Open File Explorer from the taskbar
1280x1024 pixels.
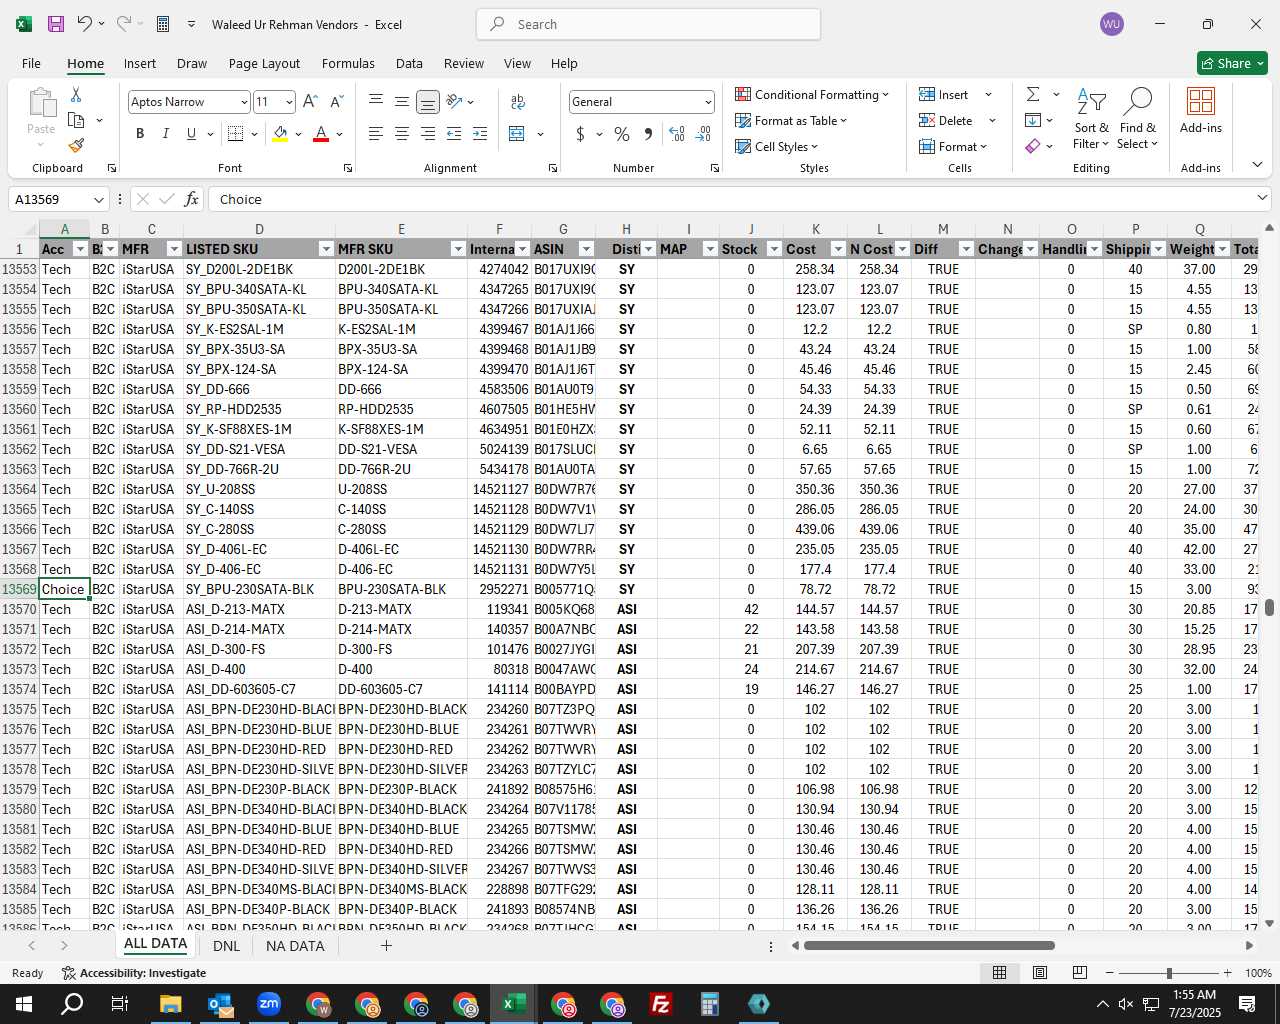[170, 1004]
